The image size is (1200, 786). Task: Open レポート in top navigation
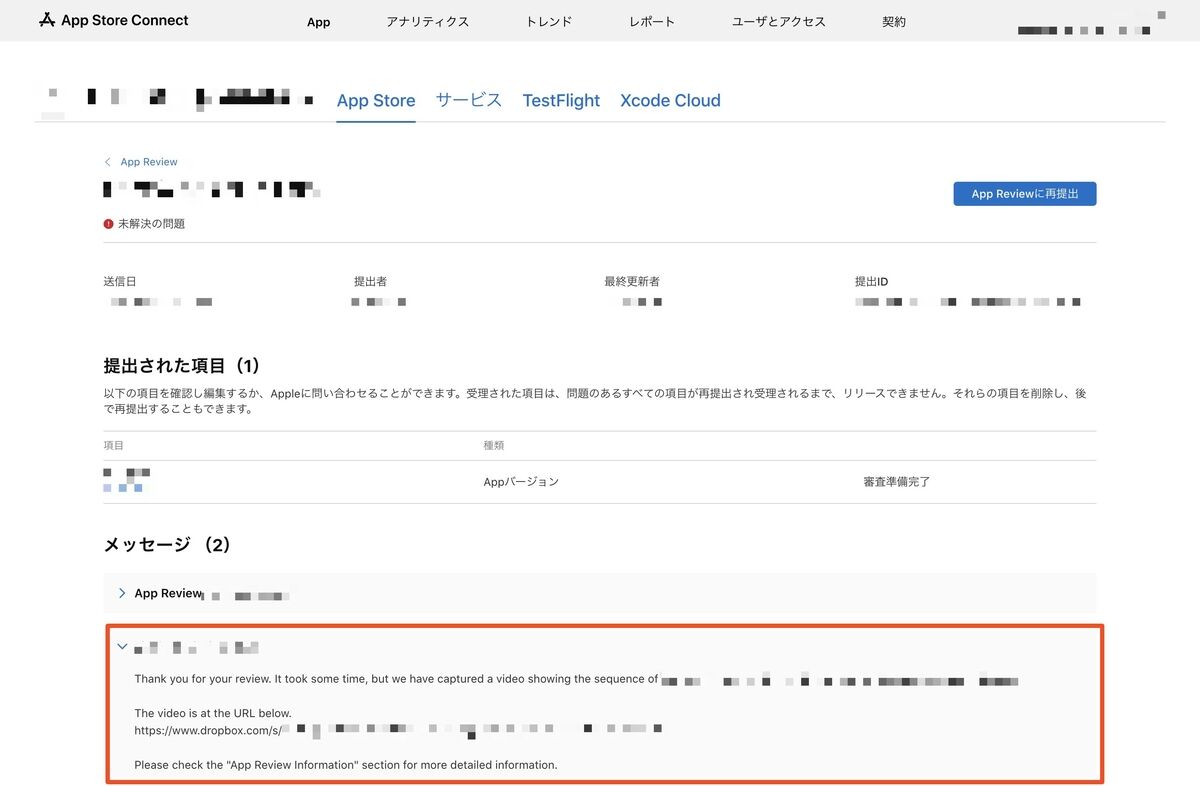652,21
